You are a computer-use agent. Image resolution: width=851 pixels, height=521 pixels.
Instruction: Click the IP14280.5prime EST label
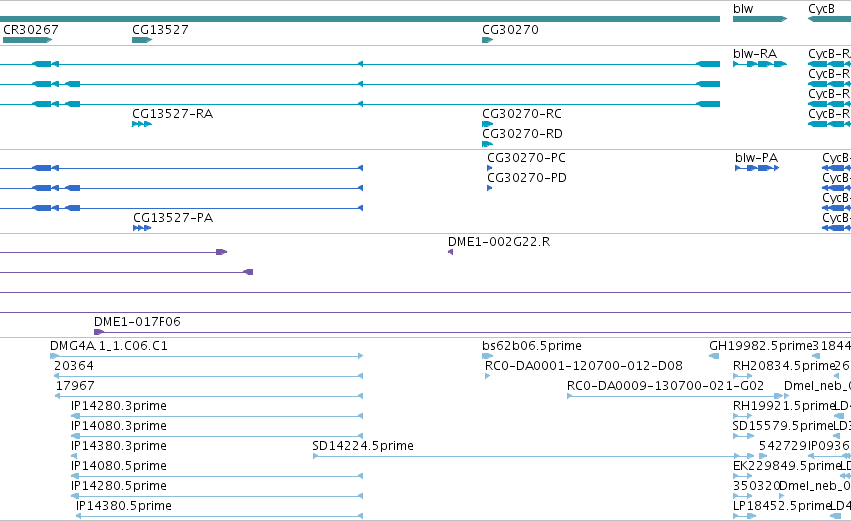click(119, 486)
